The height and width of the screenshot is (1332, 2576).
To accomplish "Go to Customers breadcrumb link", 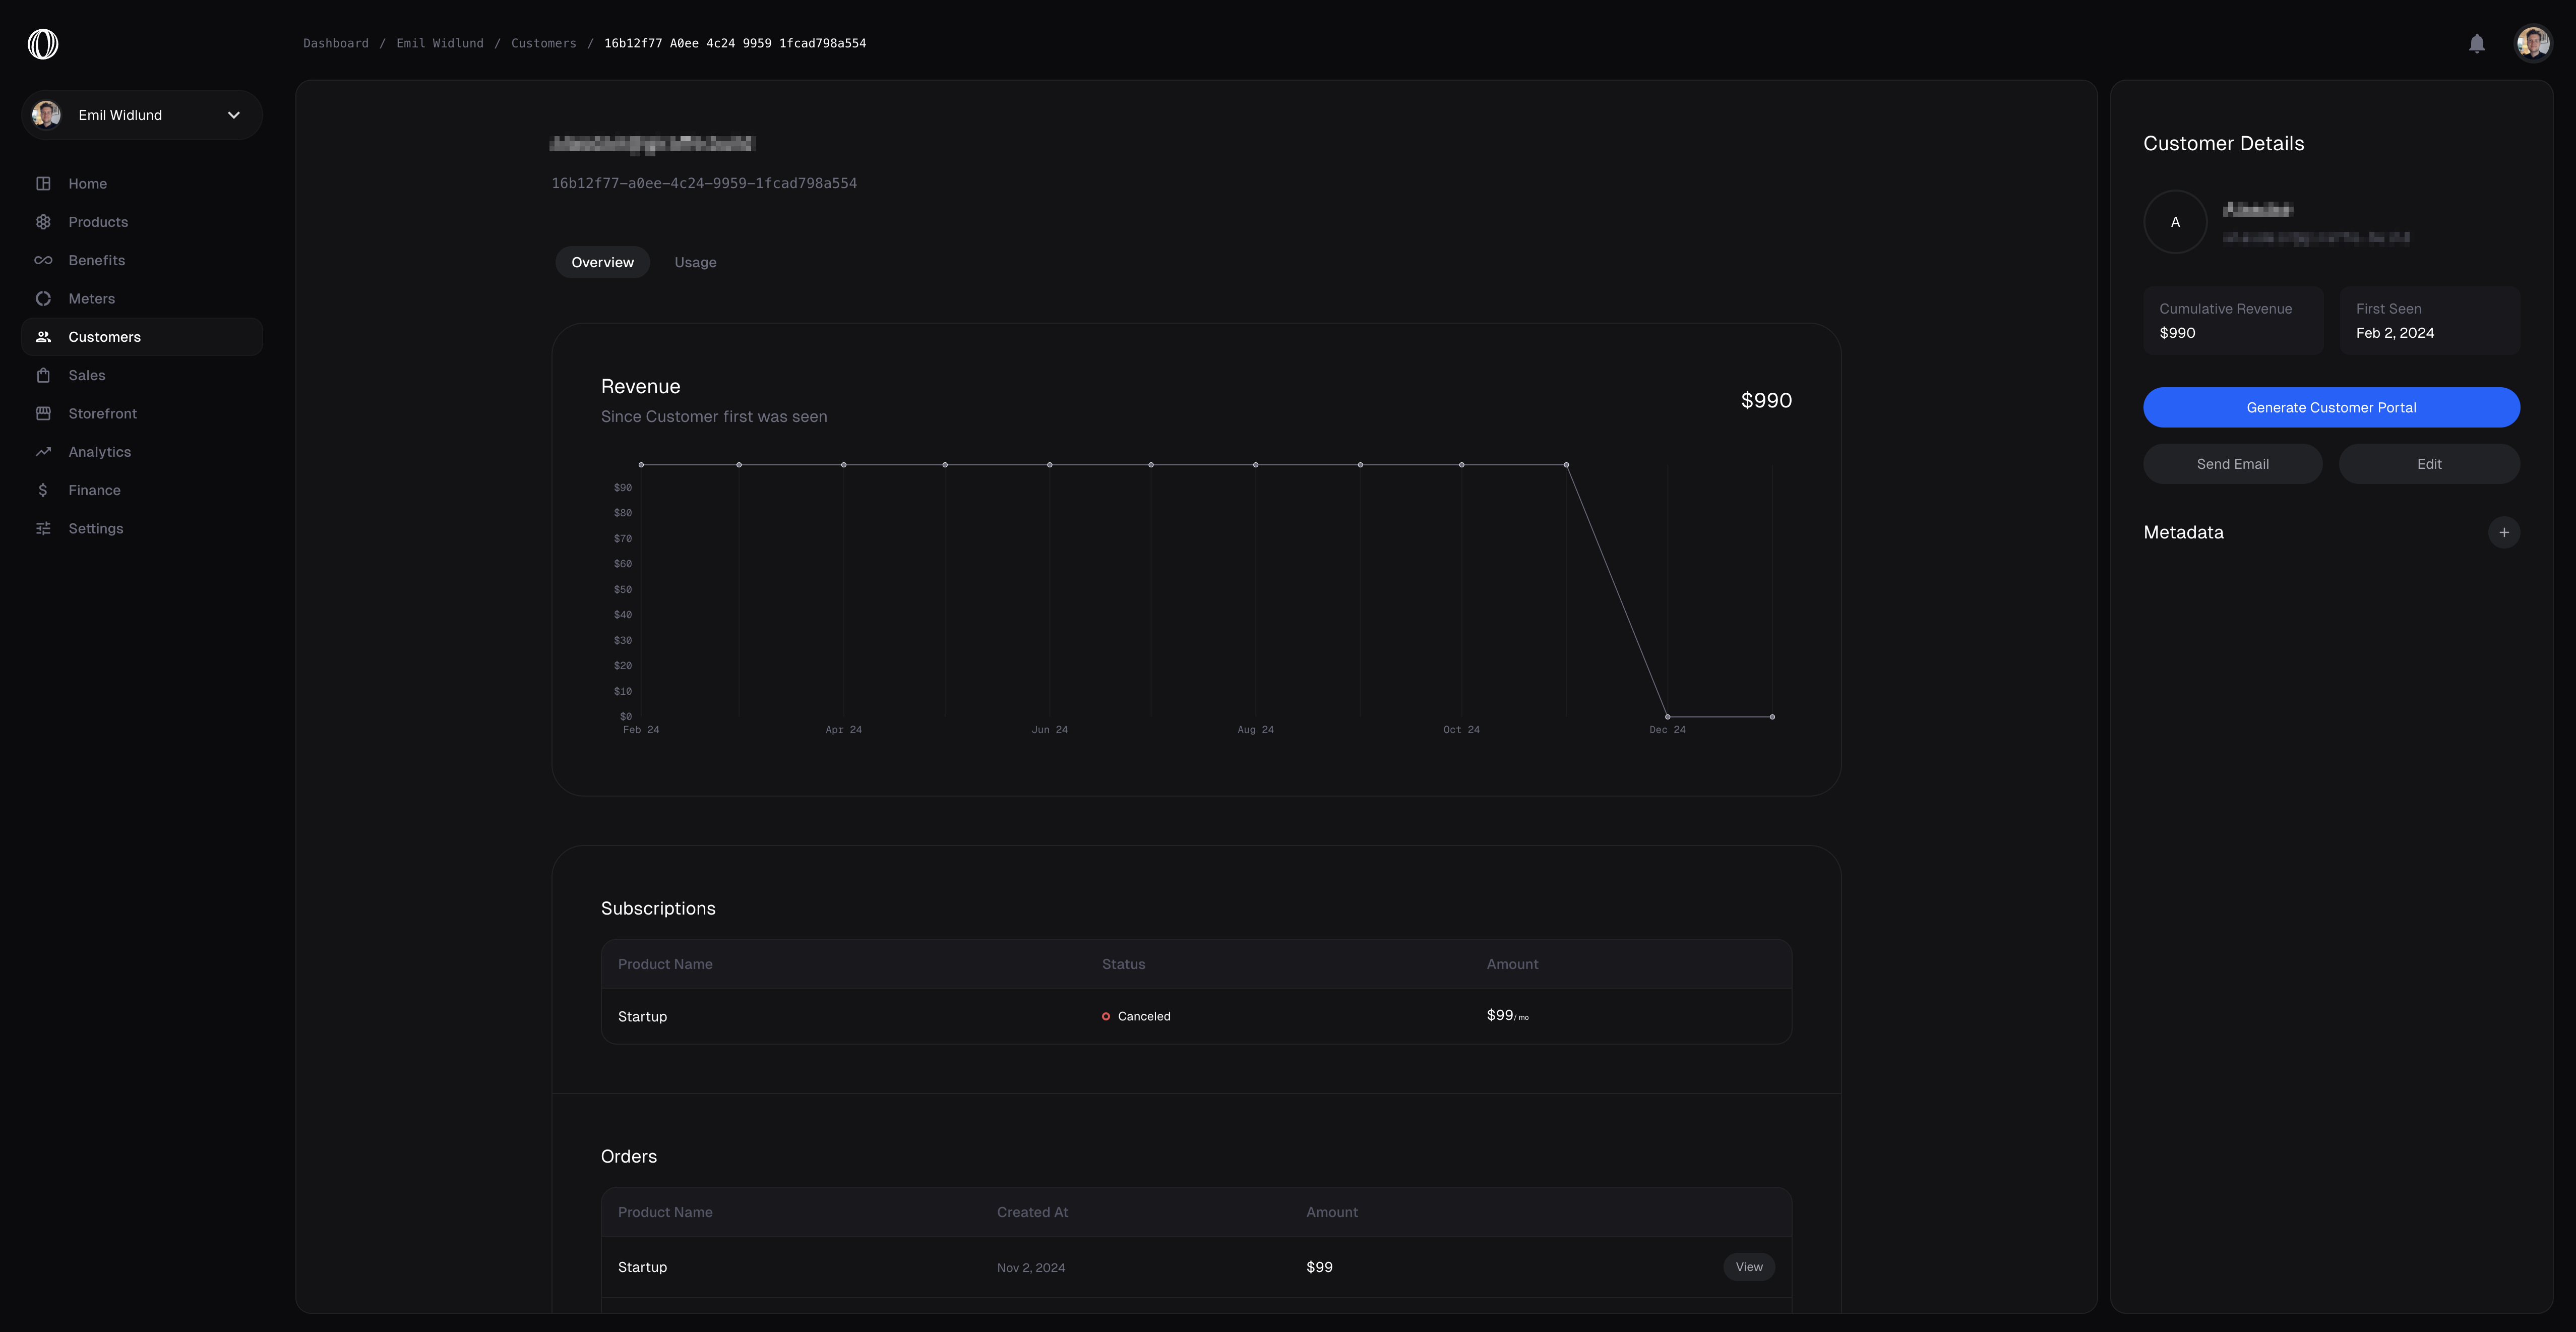I will point(543,44).
